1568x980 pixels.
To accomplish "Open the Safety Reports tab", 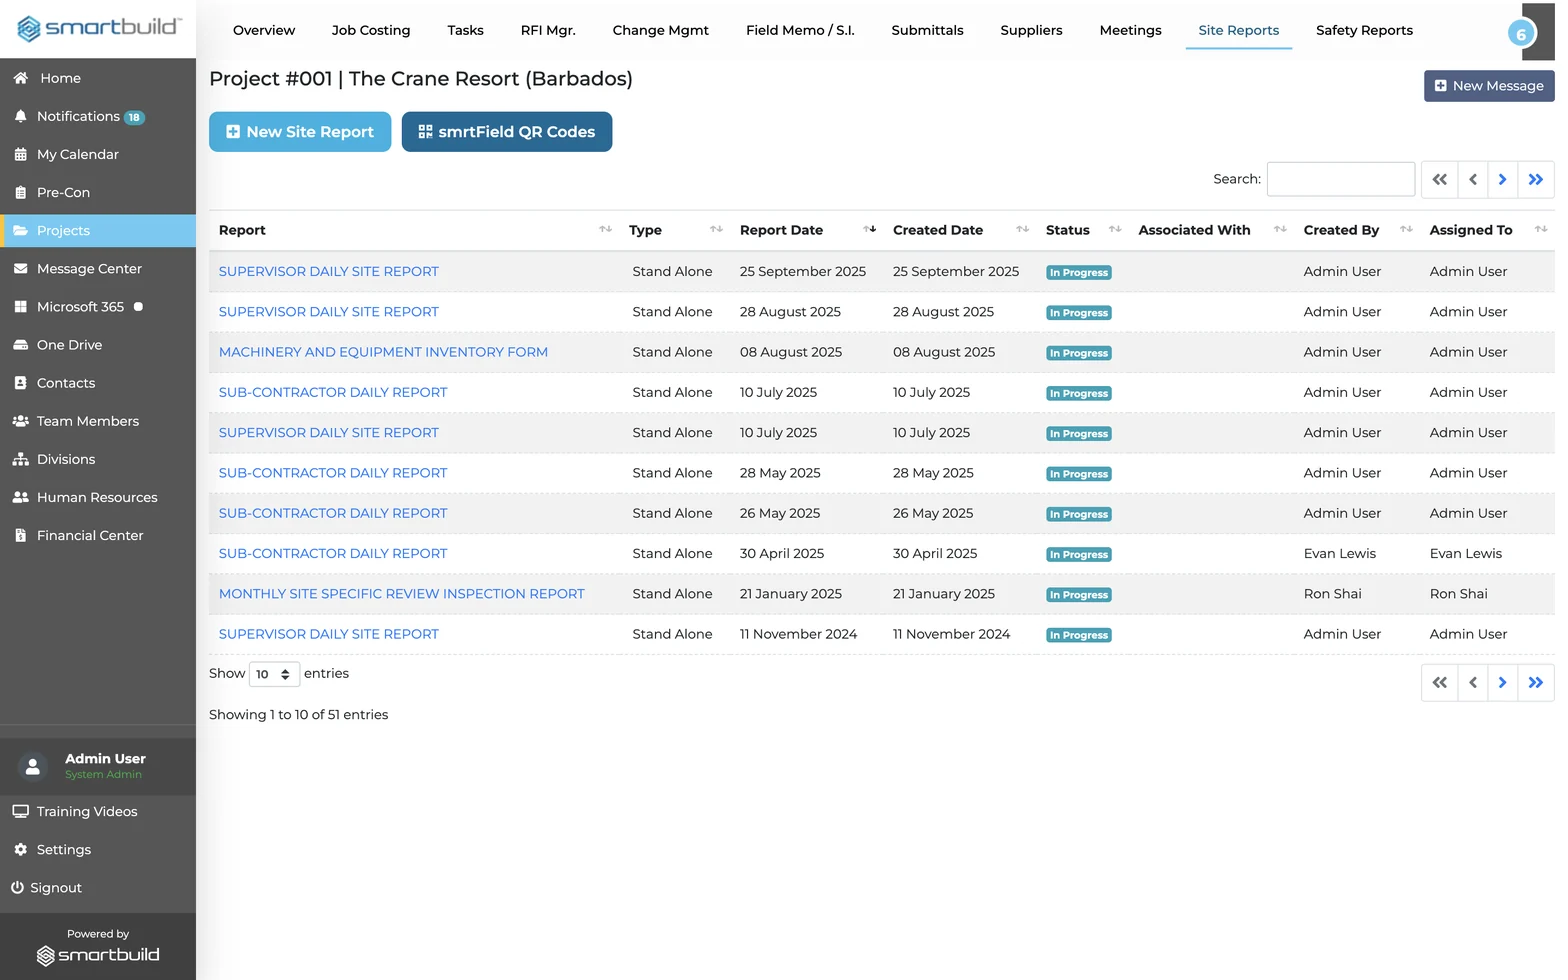I will coord(1364,30).
